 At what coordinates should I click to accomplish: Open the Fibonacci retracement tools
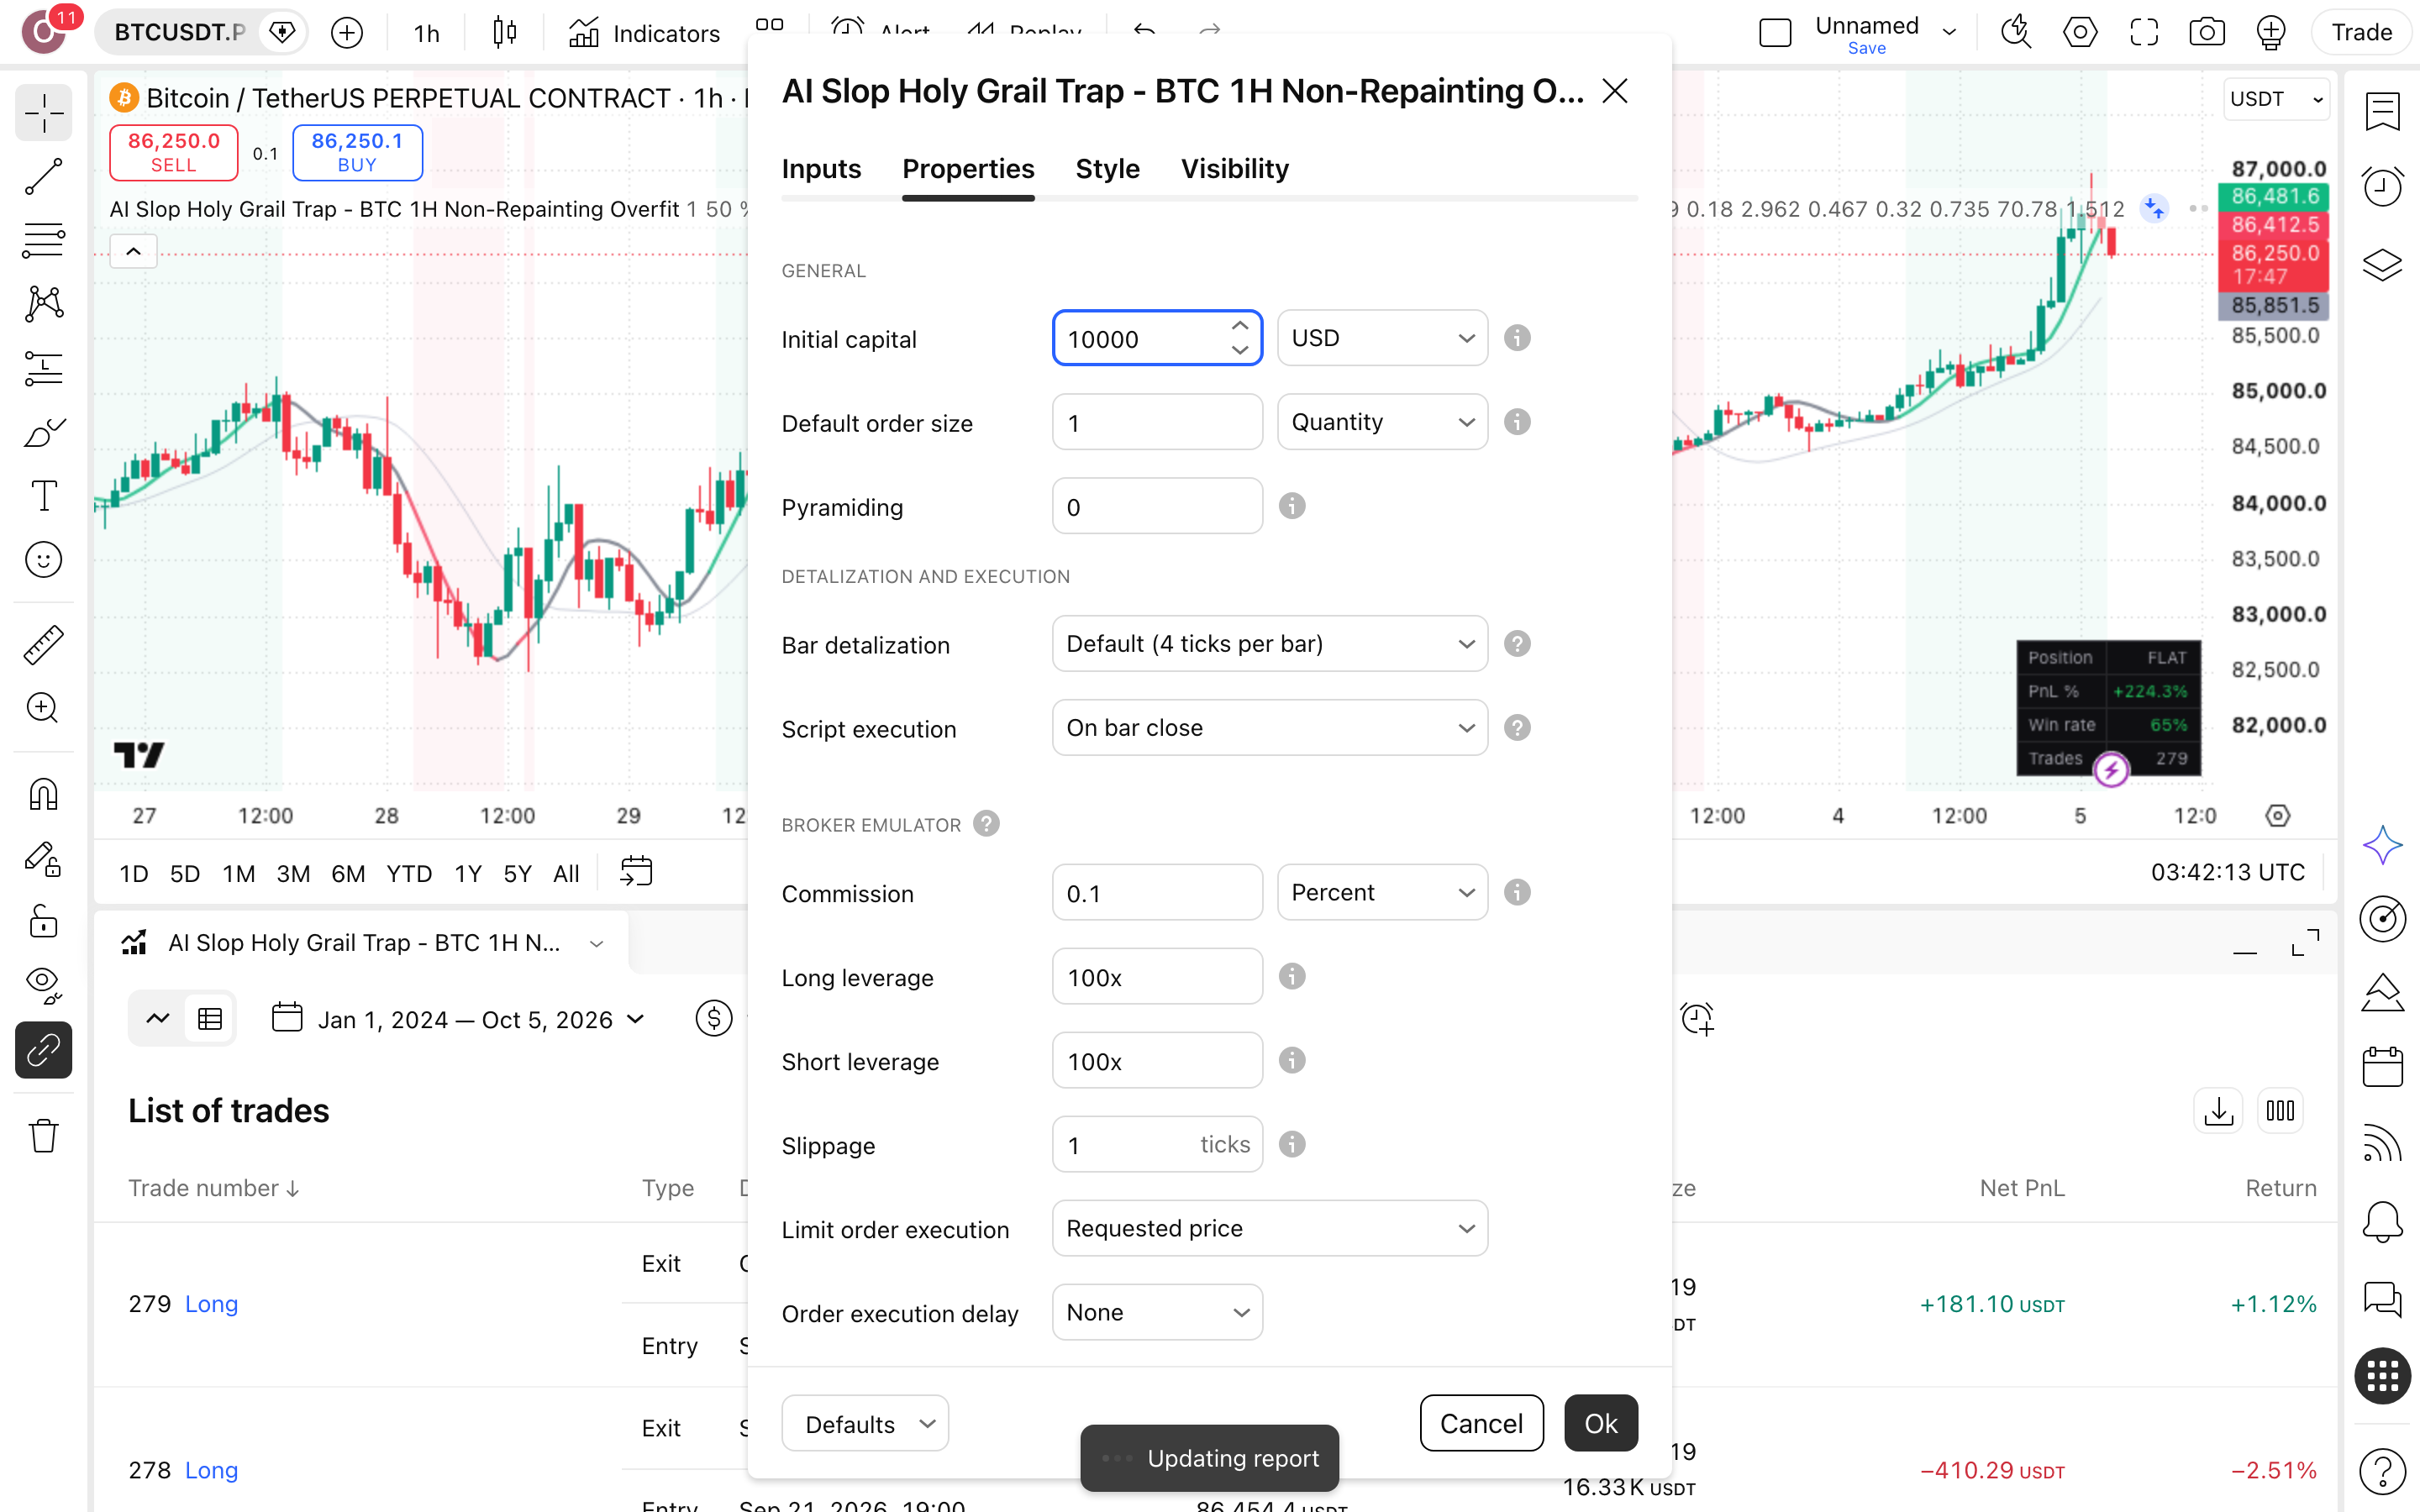coord(43,241)
